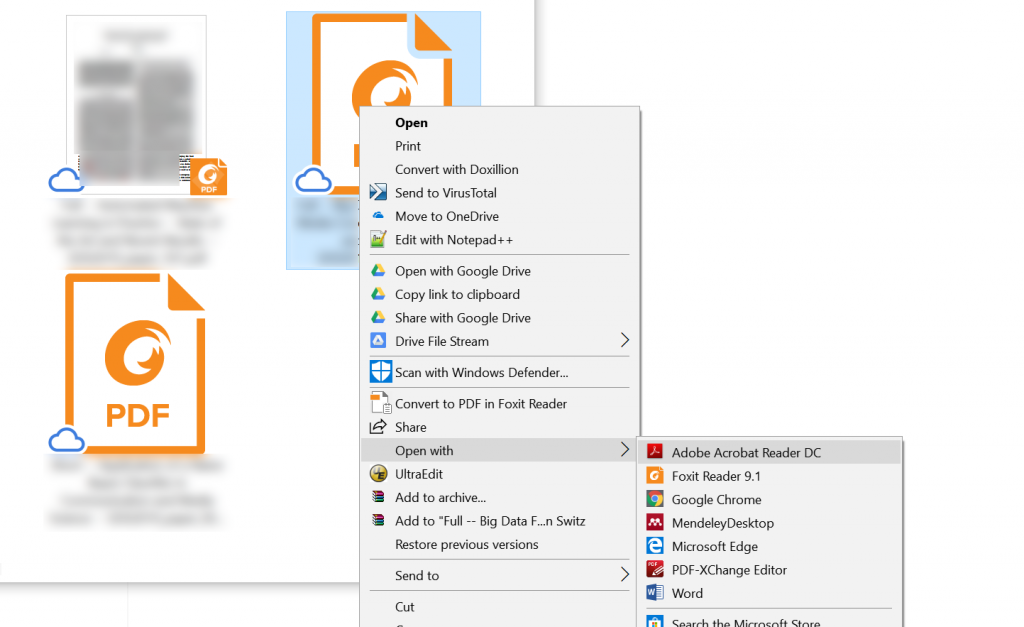This screenshot has width=1024, height=627.
Task: Click the Google Chrome icon in submenu
Action: [654, 499]
